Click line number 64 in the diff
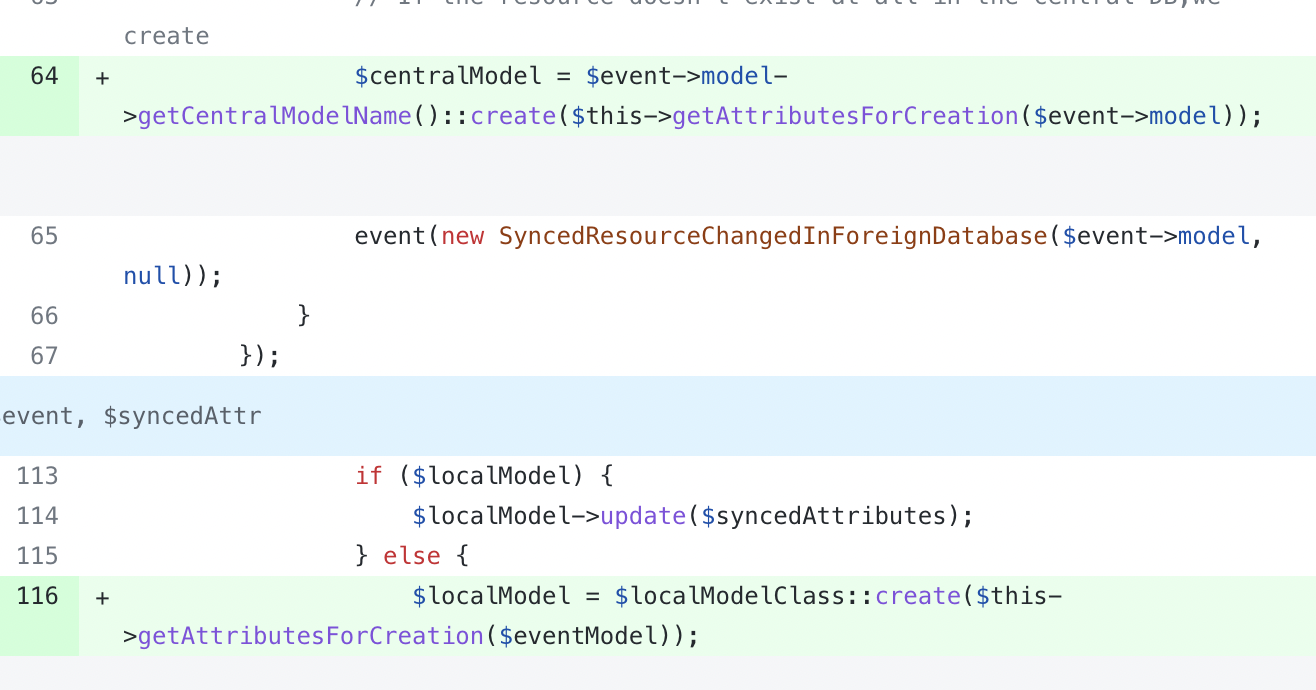Image resolution: width=1316 pixels, height=690 pixels. point(44,76)
